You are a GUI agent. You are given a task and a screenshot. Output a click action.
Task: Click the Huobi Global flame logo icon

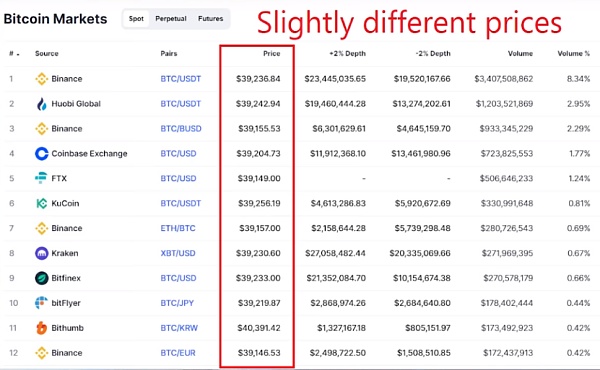pyautogui.click(x=41, y=104)
